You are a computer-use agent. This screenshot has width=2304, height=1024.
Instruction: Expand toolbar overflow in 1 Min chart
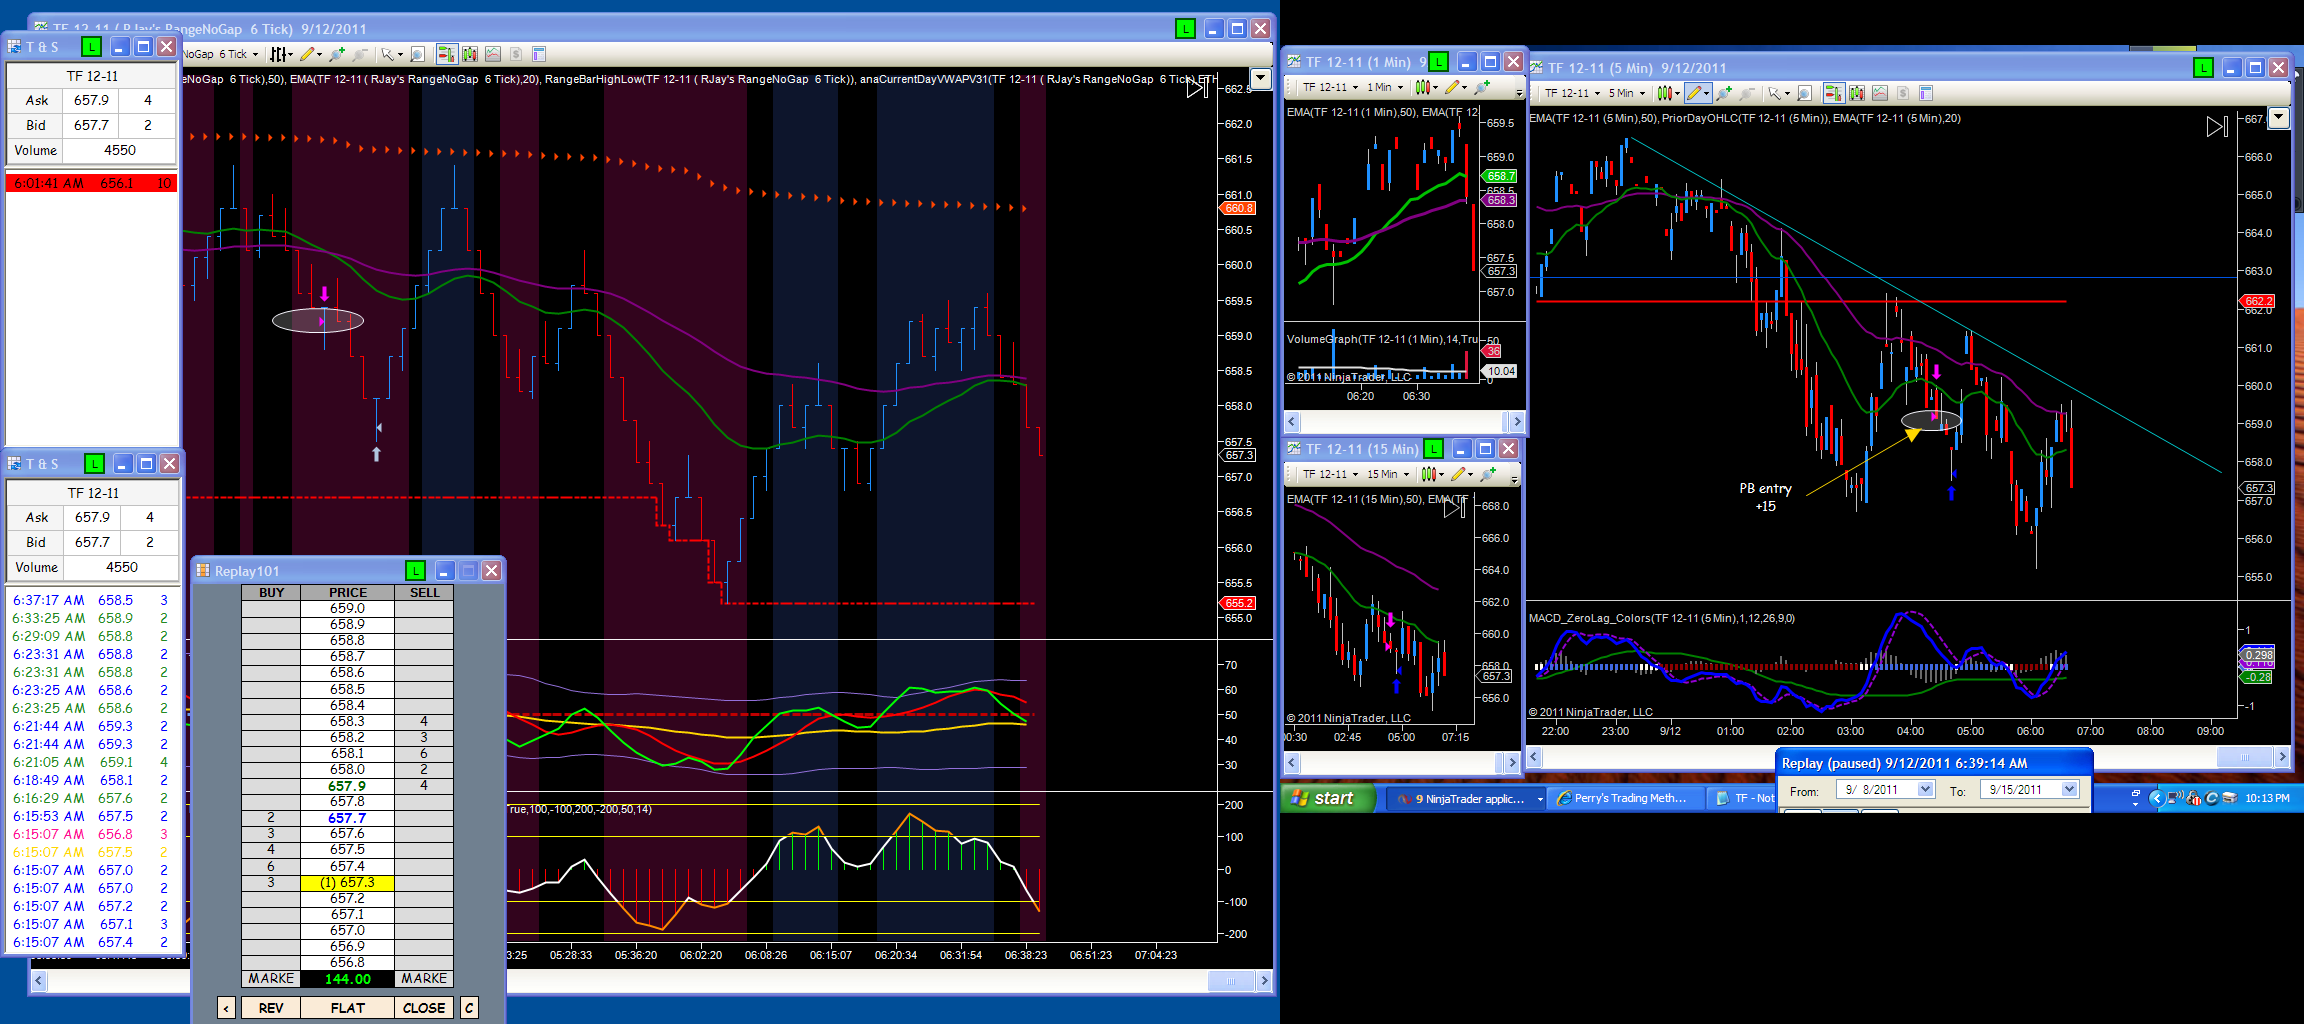1519,90
